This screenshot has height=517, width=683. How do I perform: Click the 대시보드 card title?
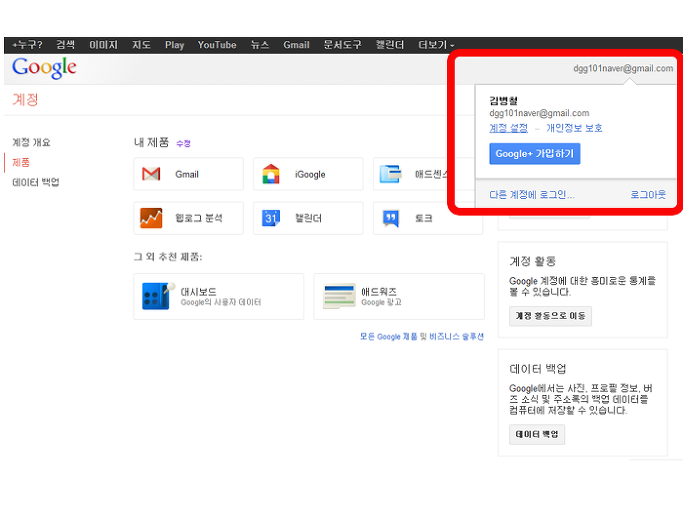click(199, 291)
